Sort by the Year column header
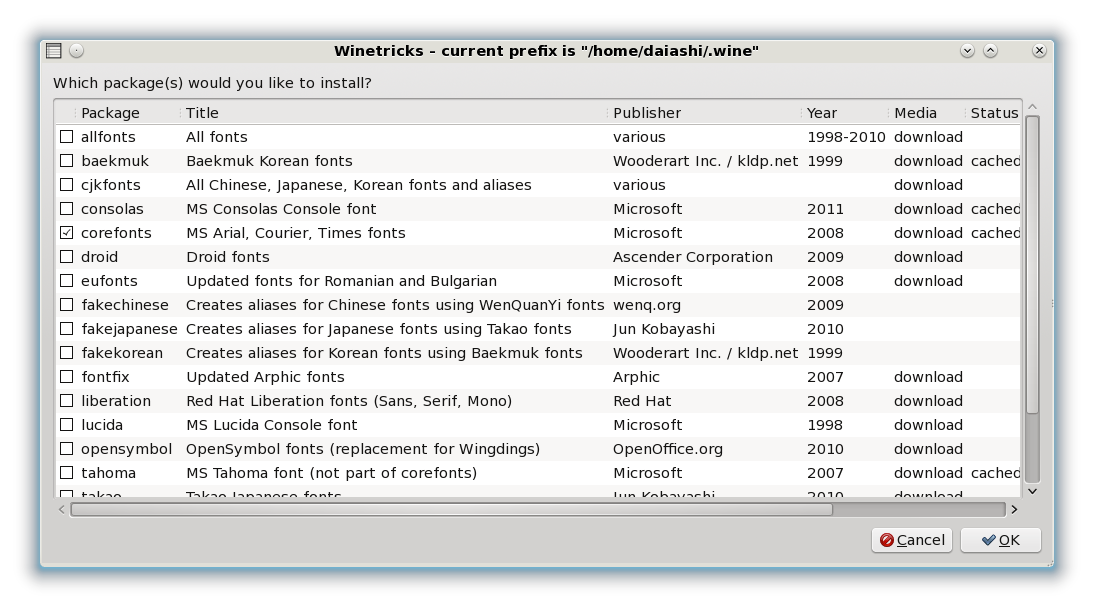1094x607 pixels. (x=844, y=112)
